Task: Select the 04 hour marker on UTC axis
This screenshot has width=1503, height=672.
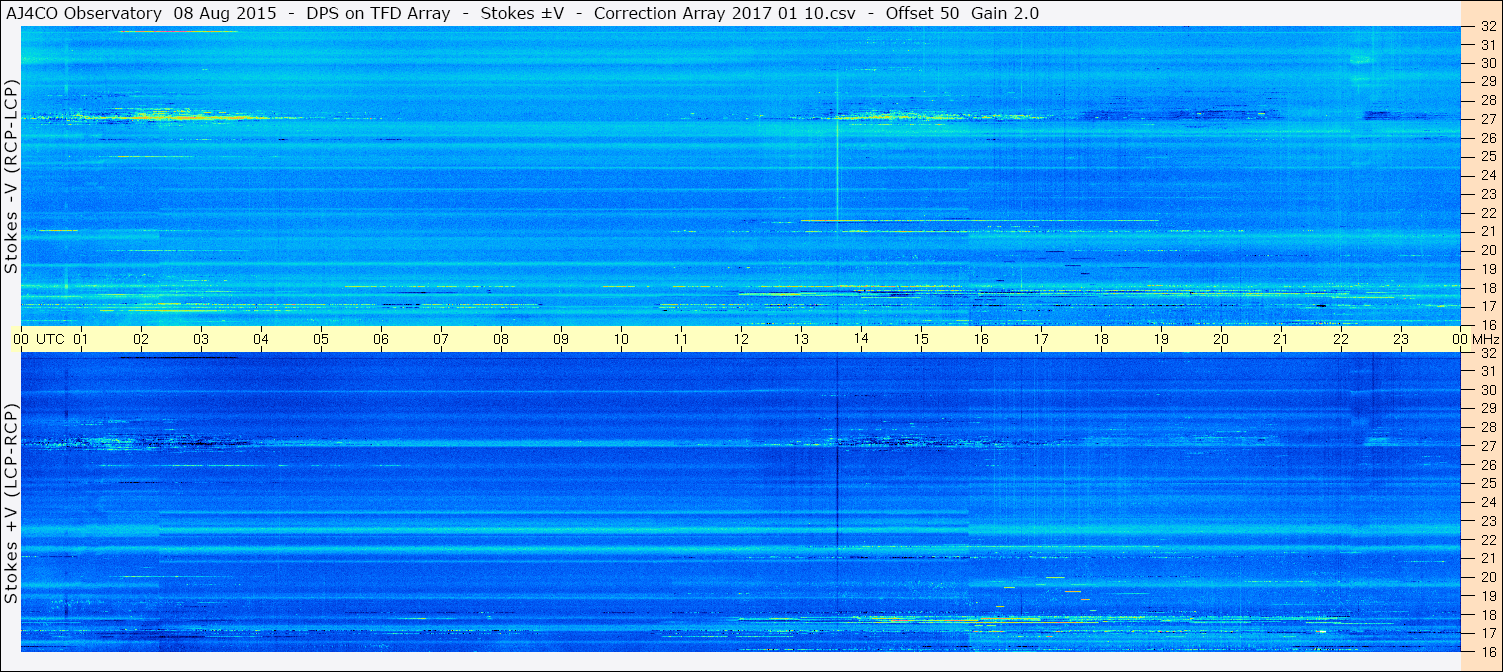Action: [261, 339]
